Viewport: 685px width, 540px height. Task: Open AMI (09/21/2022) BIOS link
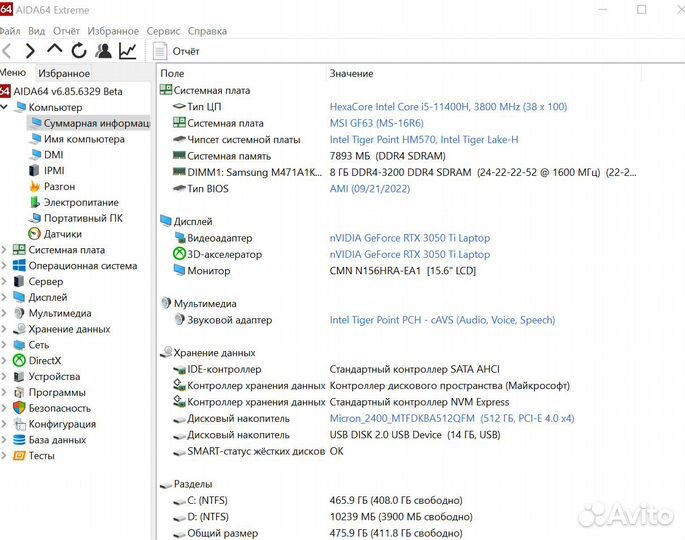point(370,189)
